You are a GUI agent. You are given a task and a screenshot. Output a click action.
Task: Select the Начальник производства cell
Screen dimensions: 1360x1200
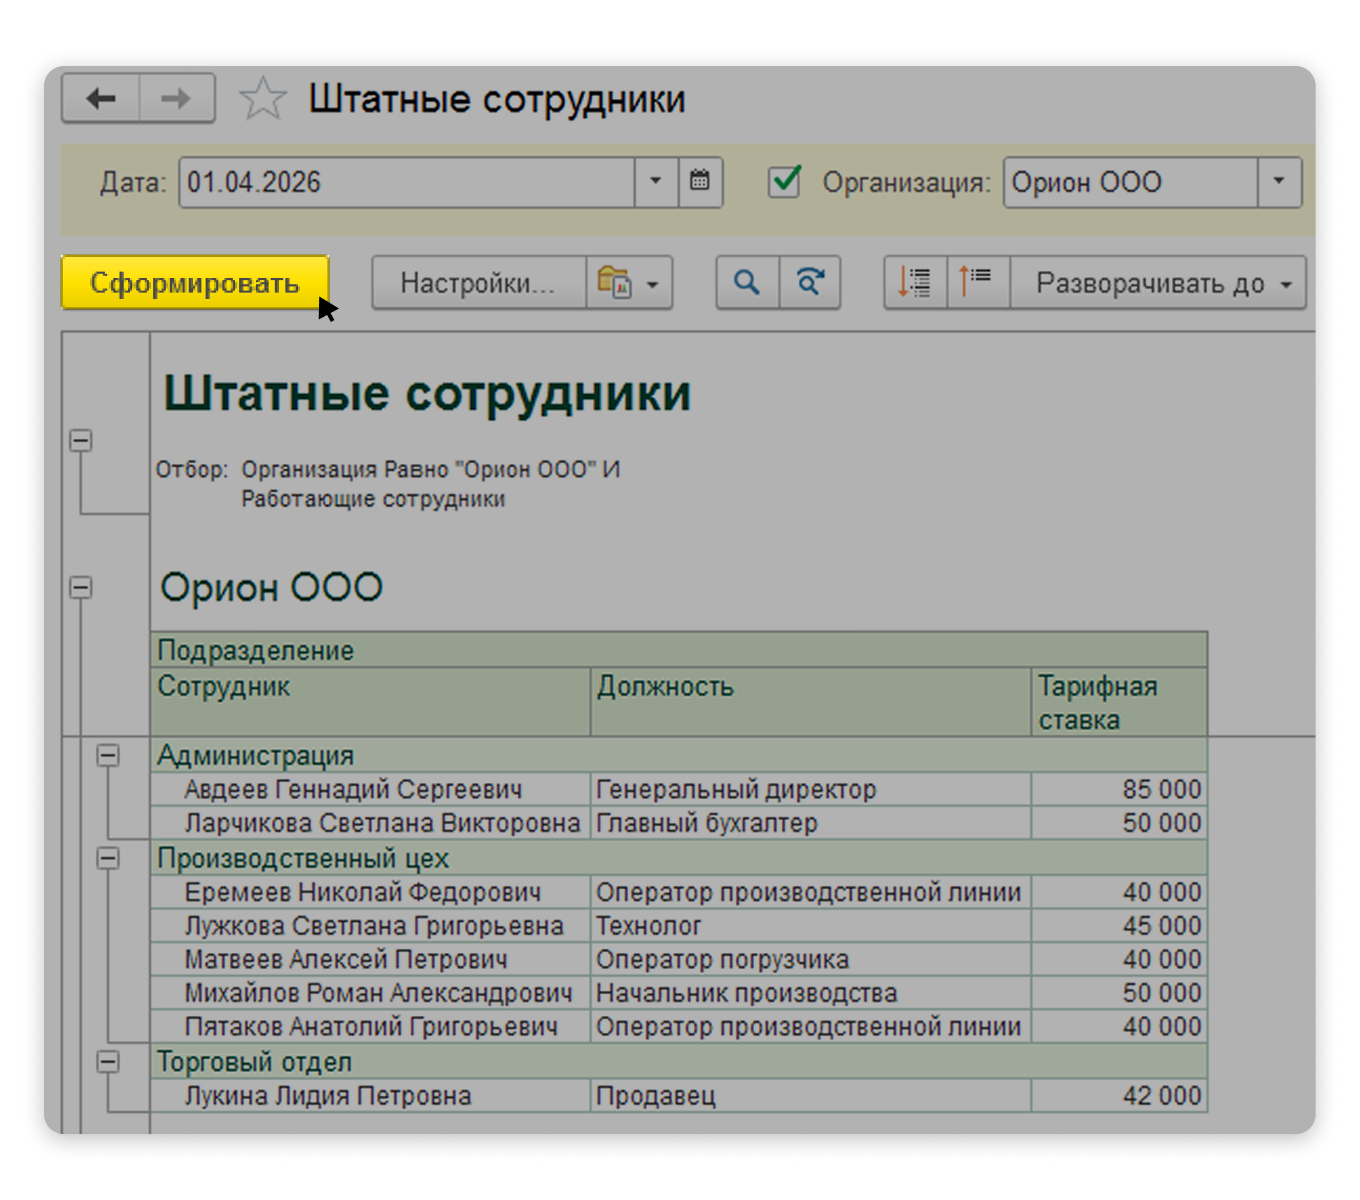pyautogui.click(x=811, y=993)
